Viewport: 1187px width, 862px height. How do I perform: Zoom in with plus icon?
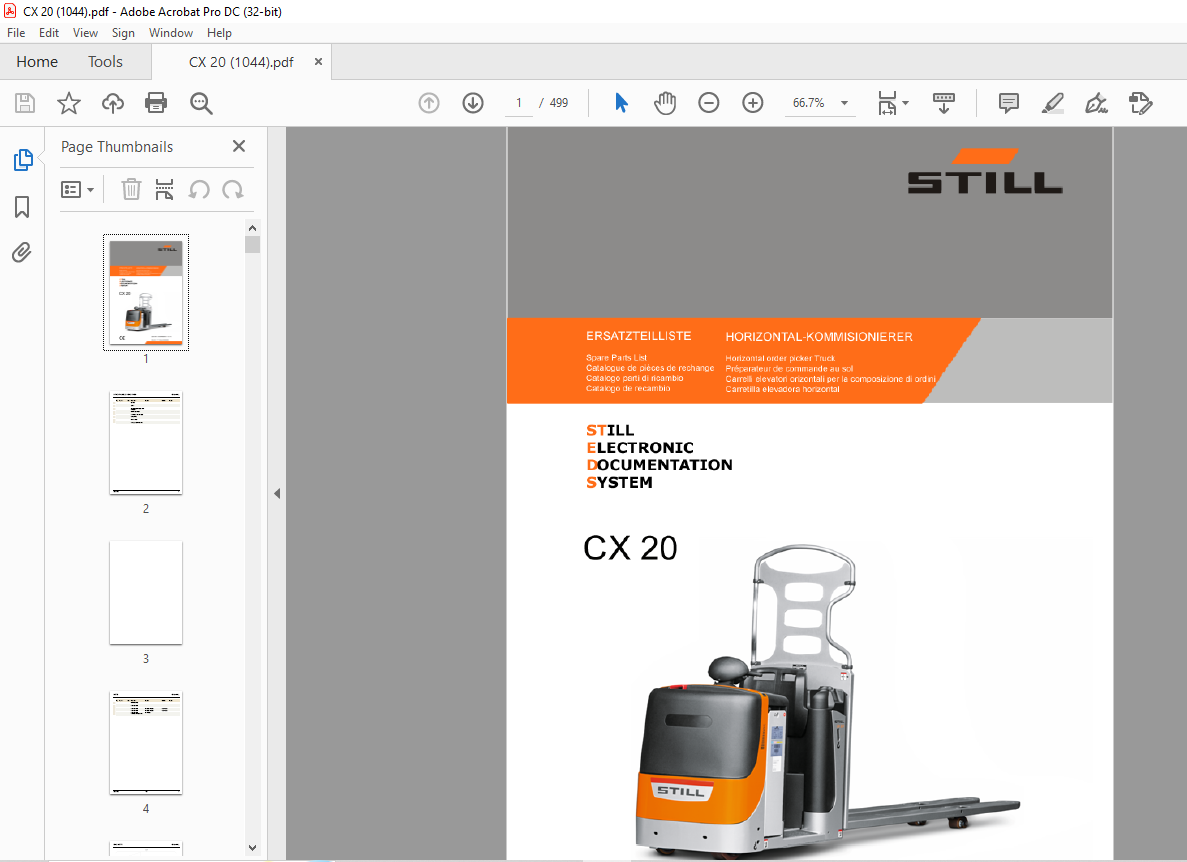[752, 103]
